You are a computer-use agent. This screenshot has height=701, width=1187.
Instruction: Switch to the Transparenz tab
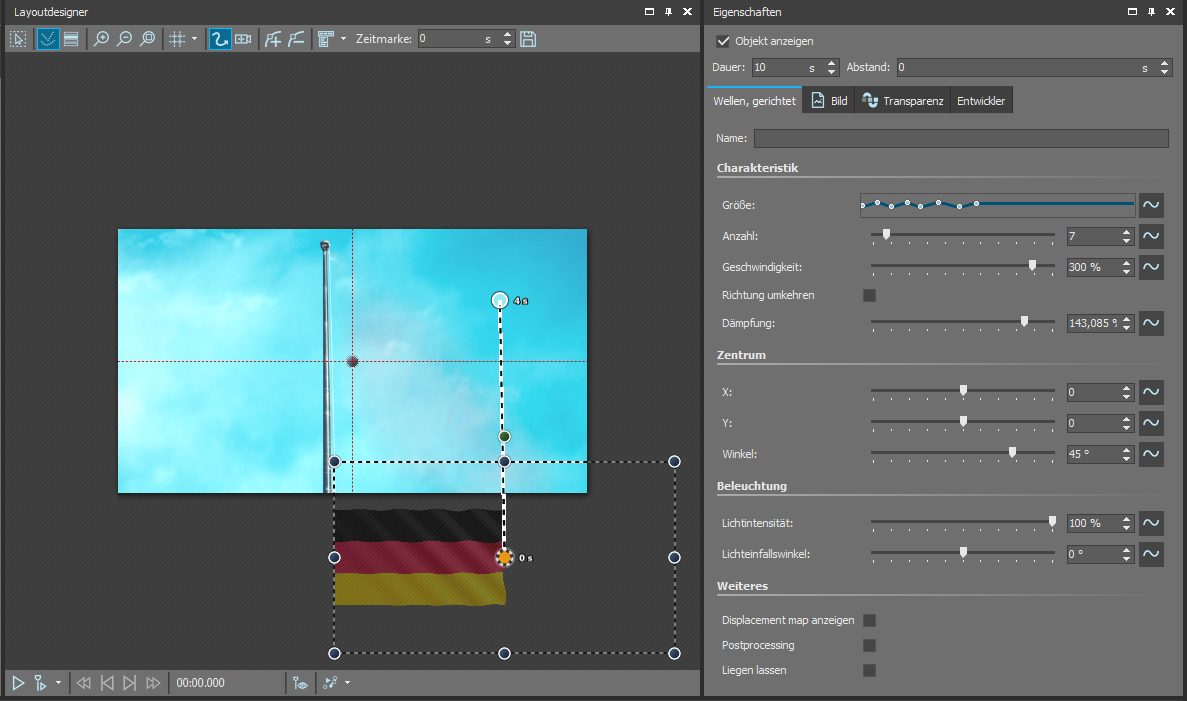coord(902,101)
